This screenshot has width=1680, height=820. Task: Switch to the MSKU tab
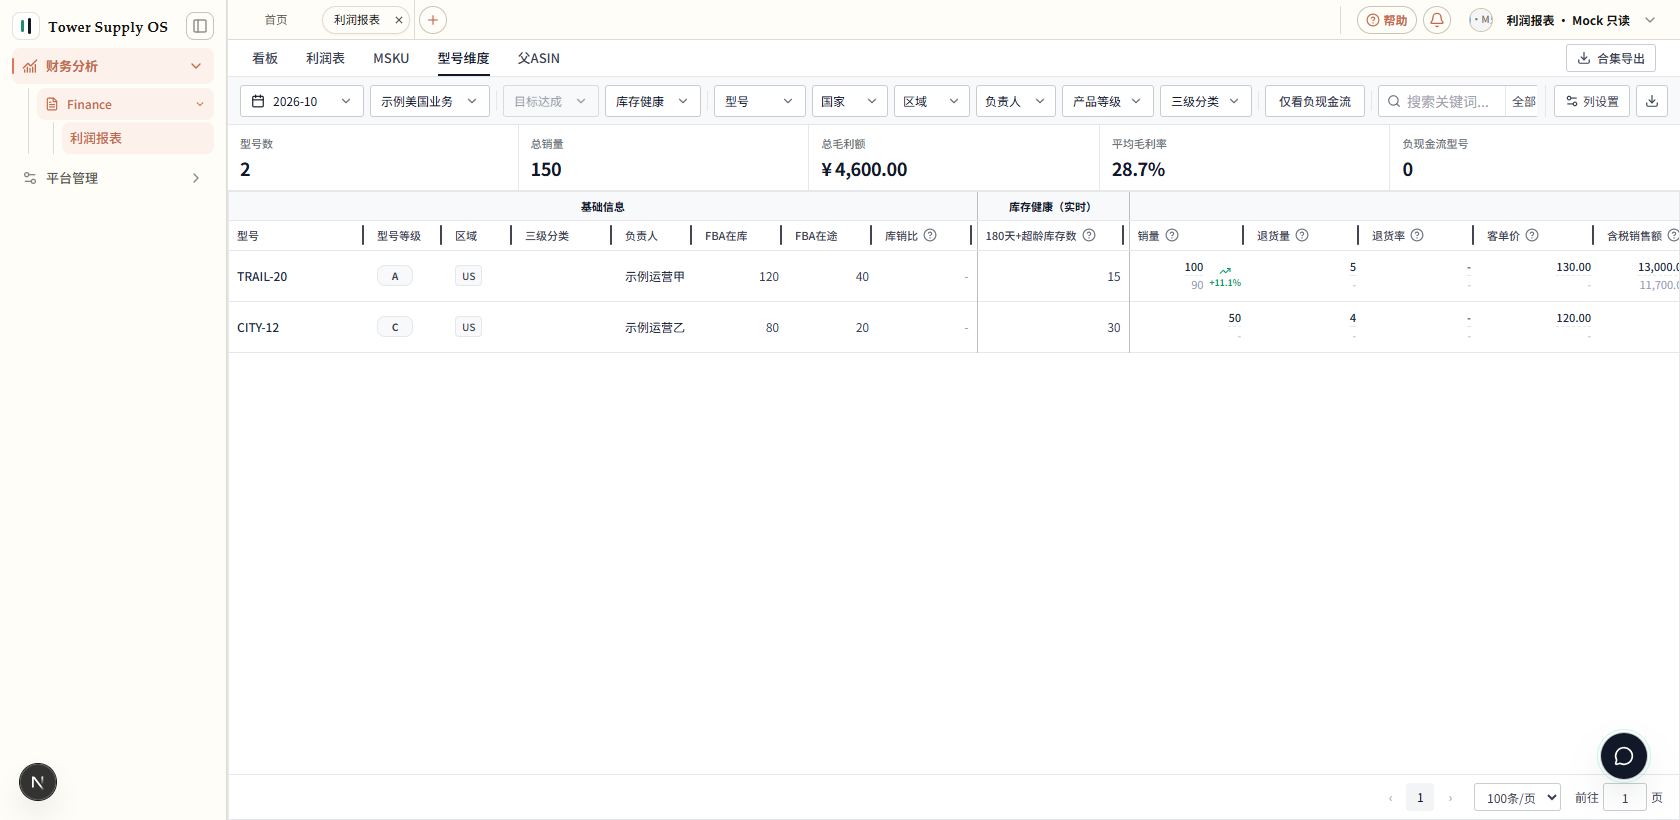391,58
